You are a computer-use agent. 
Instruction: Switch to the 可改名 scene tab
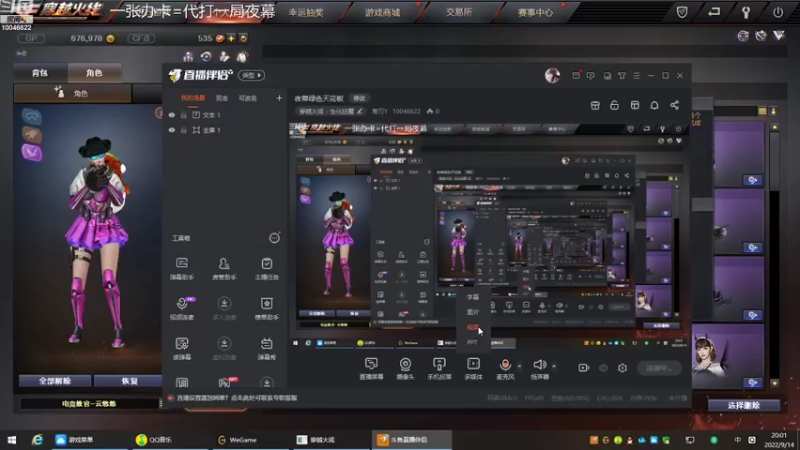[248, 98]
